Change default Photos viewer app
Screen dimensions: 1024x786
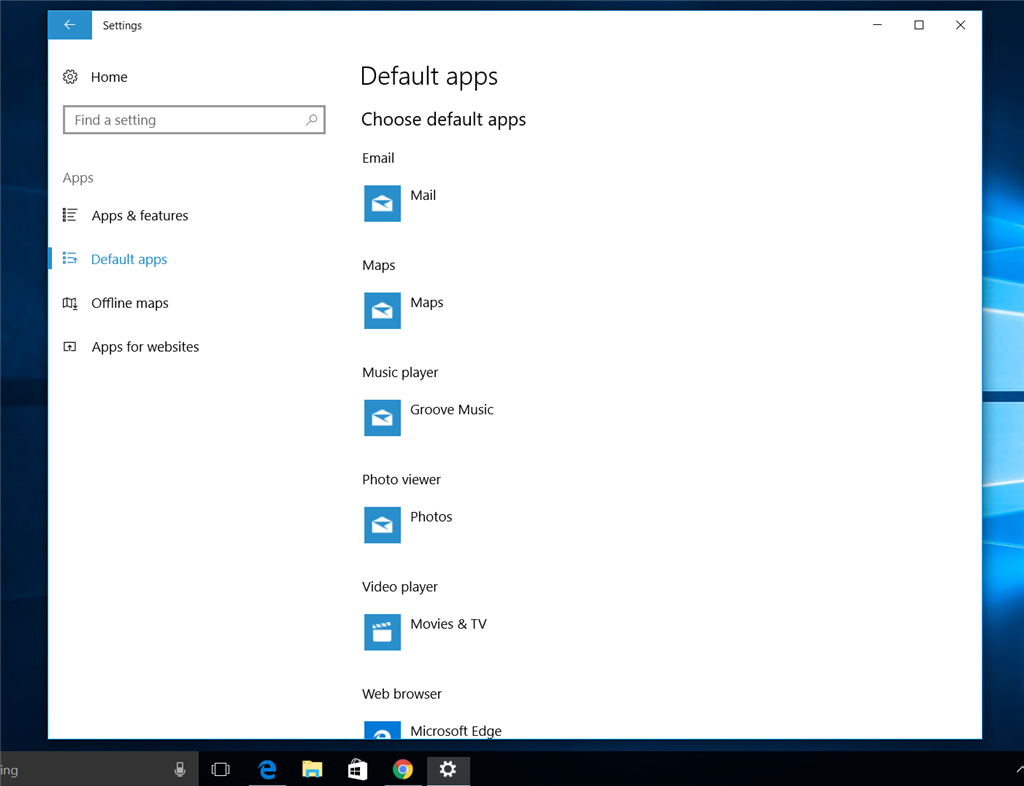[x=431, y=516]
